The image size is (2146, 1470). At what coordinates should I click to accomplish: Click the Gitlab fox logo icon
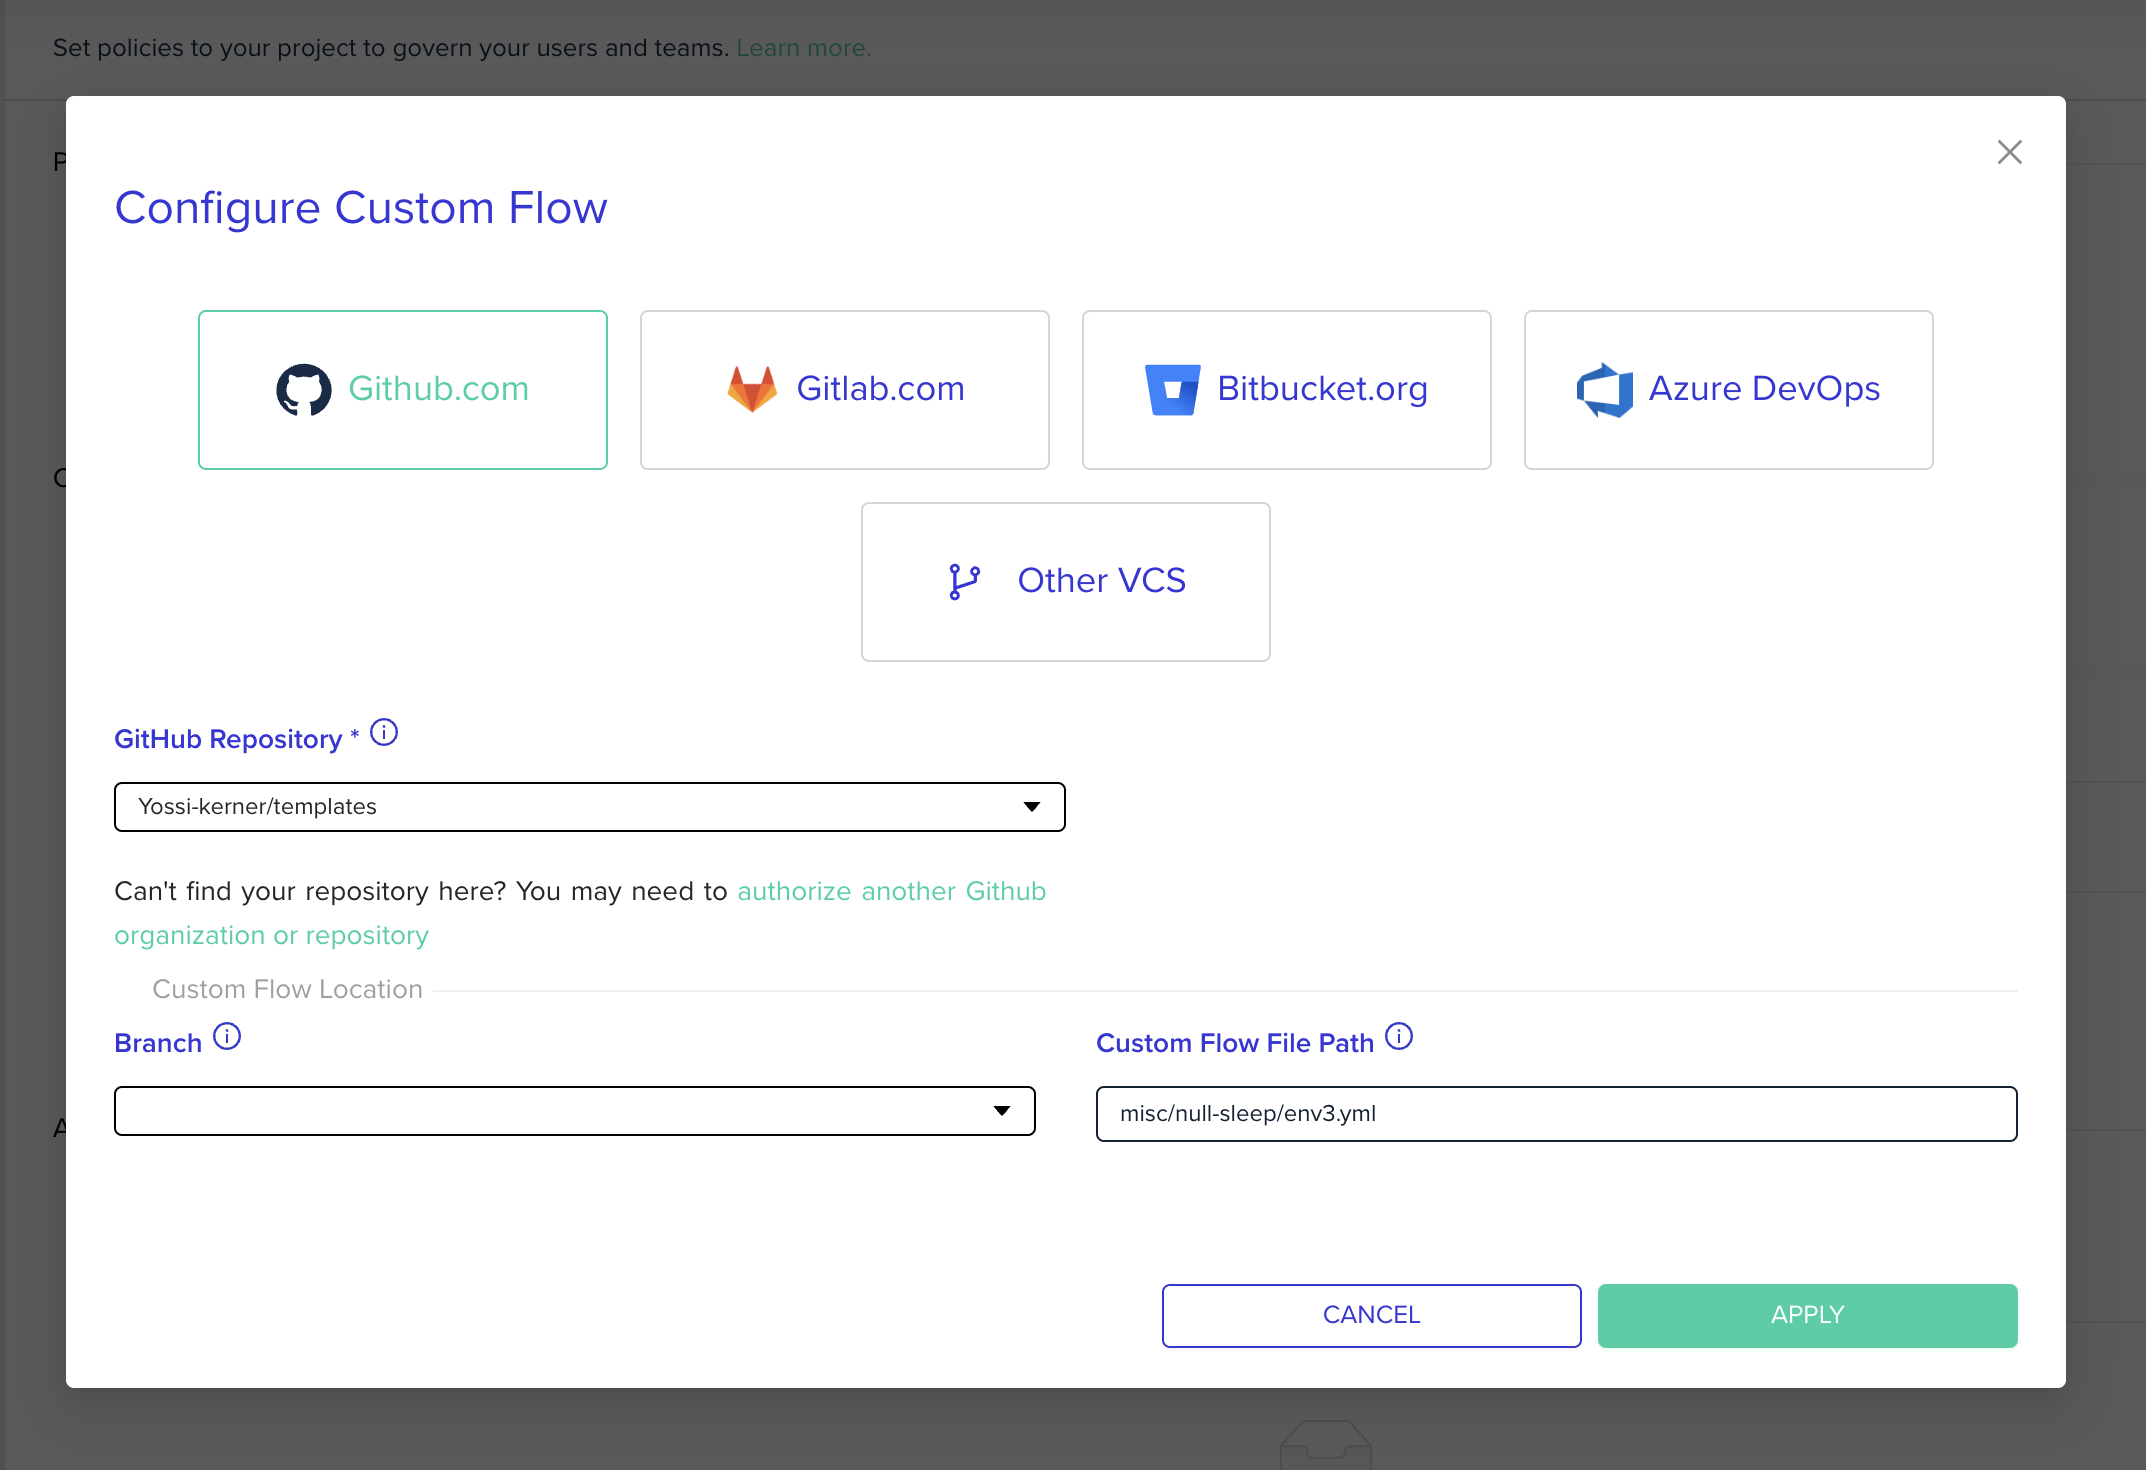[752, 389]
